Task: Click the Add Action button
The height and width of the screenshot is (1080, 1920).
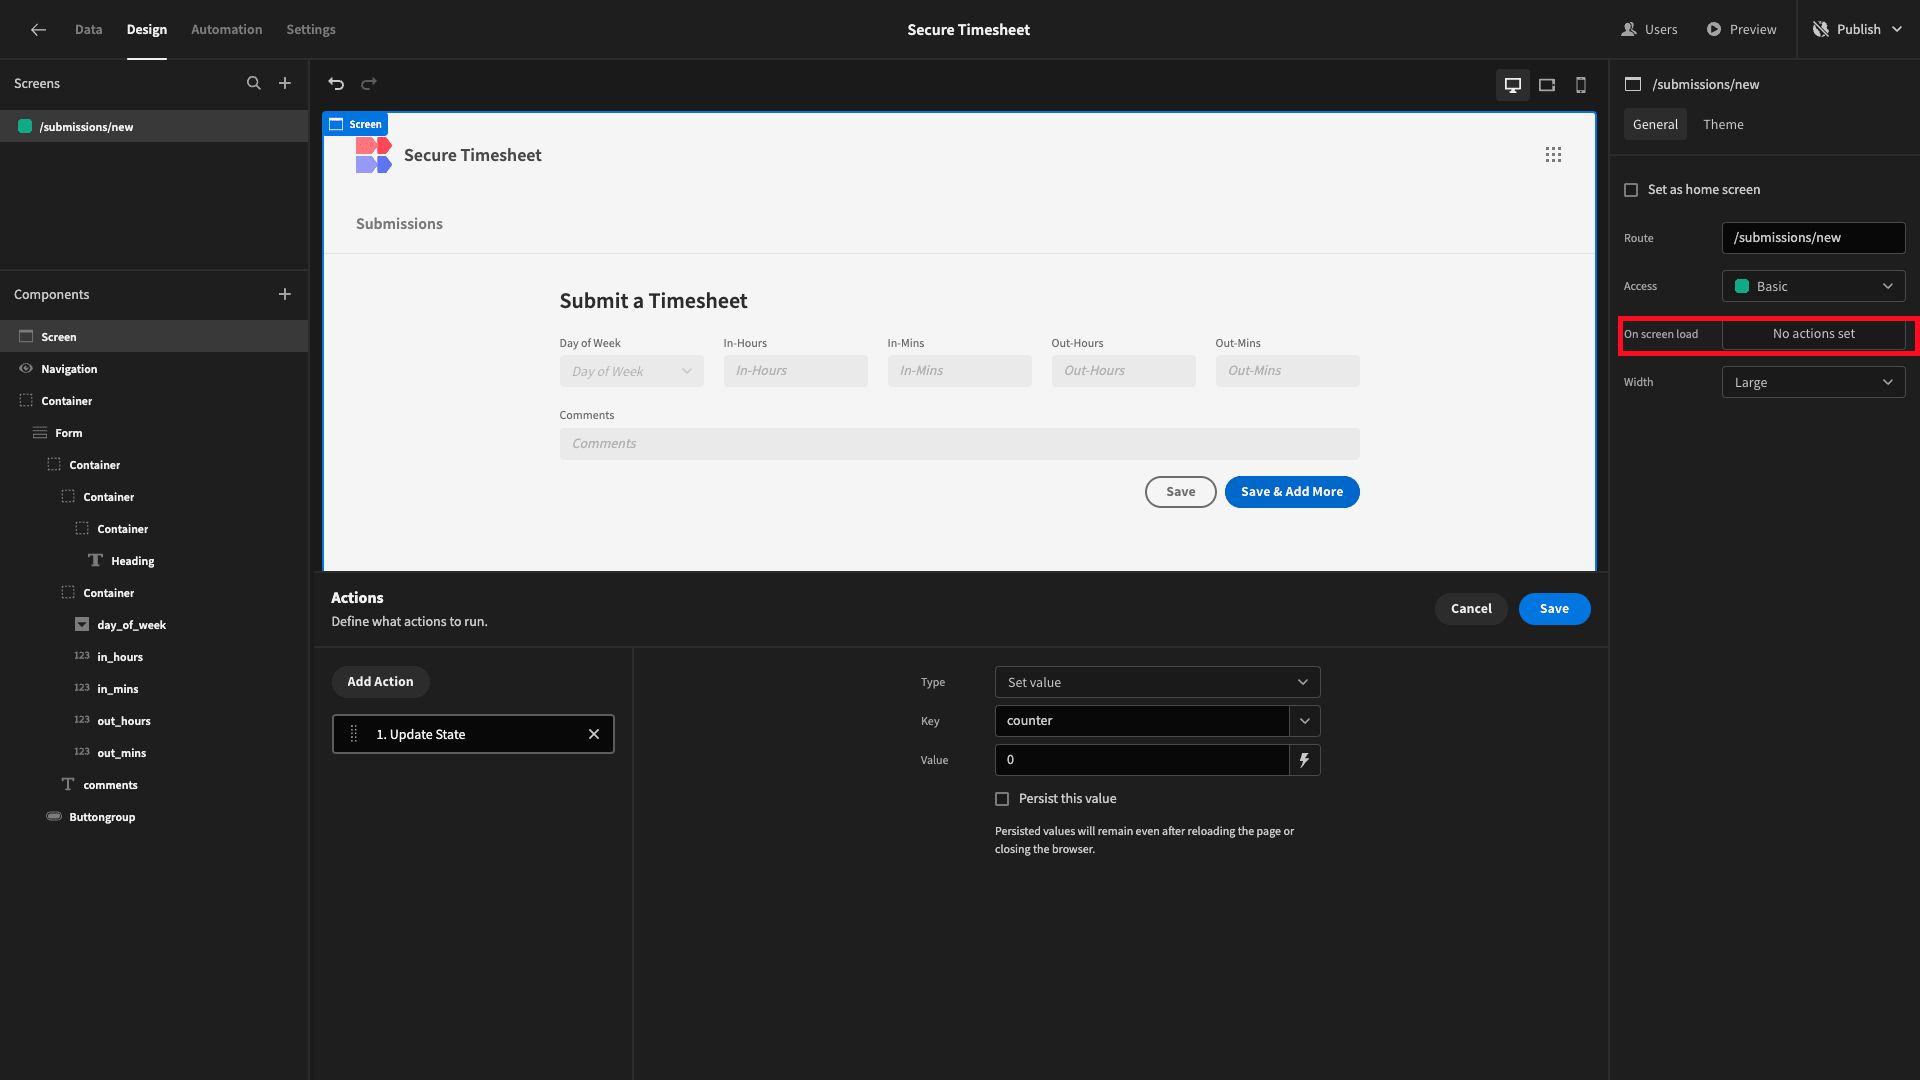Action: [380, 682]
